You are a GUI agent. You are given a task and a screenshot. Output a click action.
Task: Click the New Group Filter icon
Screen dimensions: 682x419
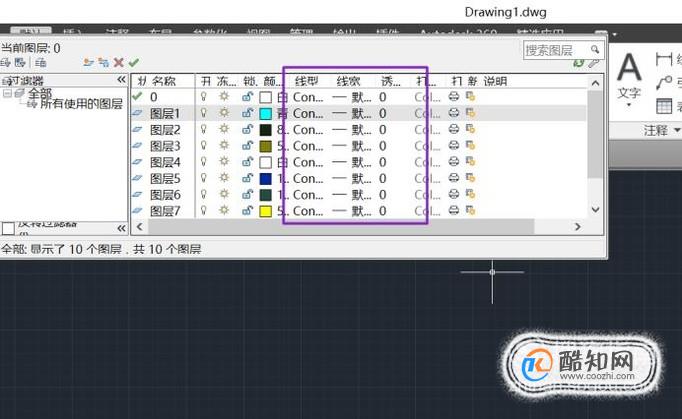point(20,63)
